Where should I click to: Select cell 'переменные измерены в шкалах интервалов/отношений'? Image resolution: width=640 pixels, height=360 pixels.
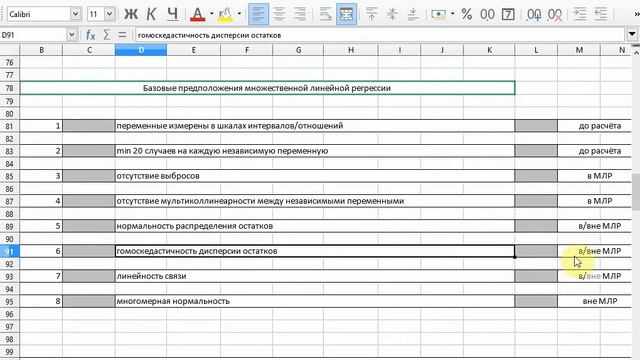pos(315,126)
